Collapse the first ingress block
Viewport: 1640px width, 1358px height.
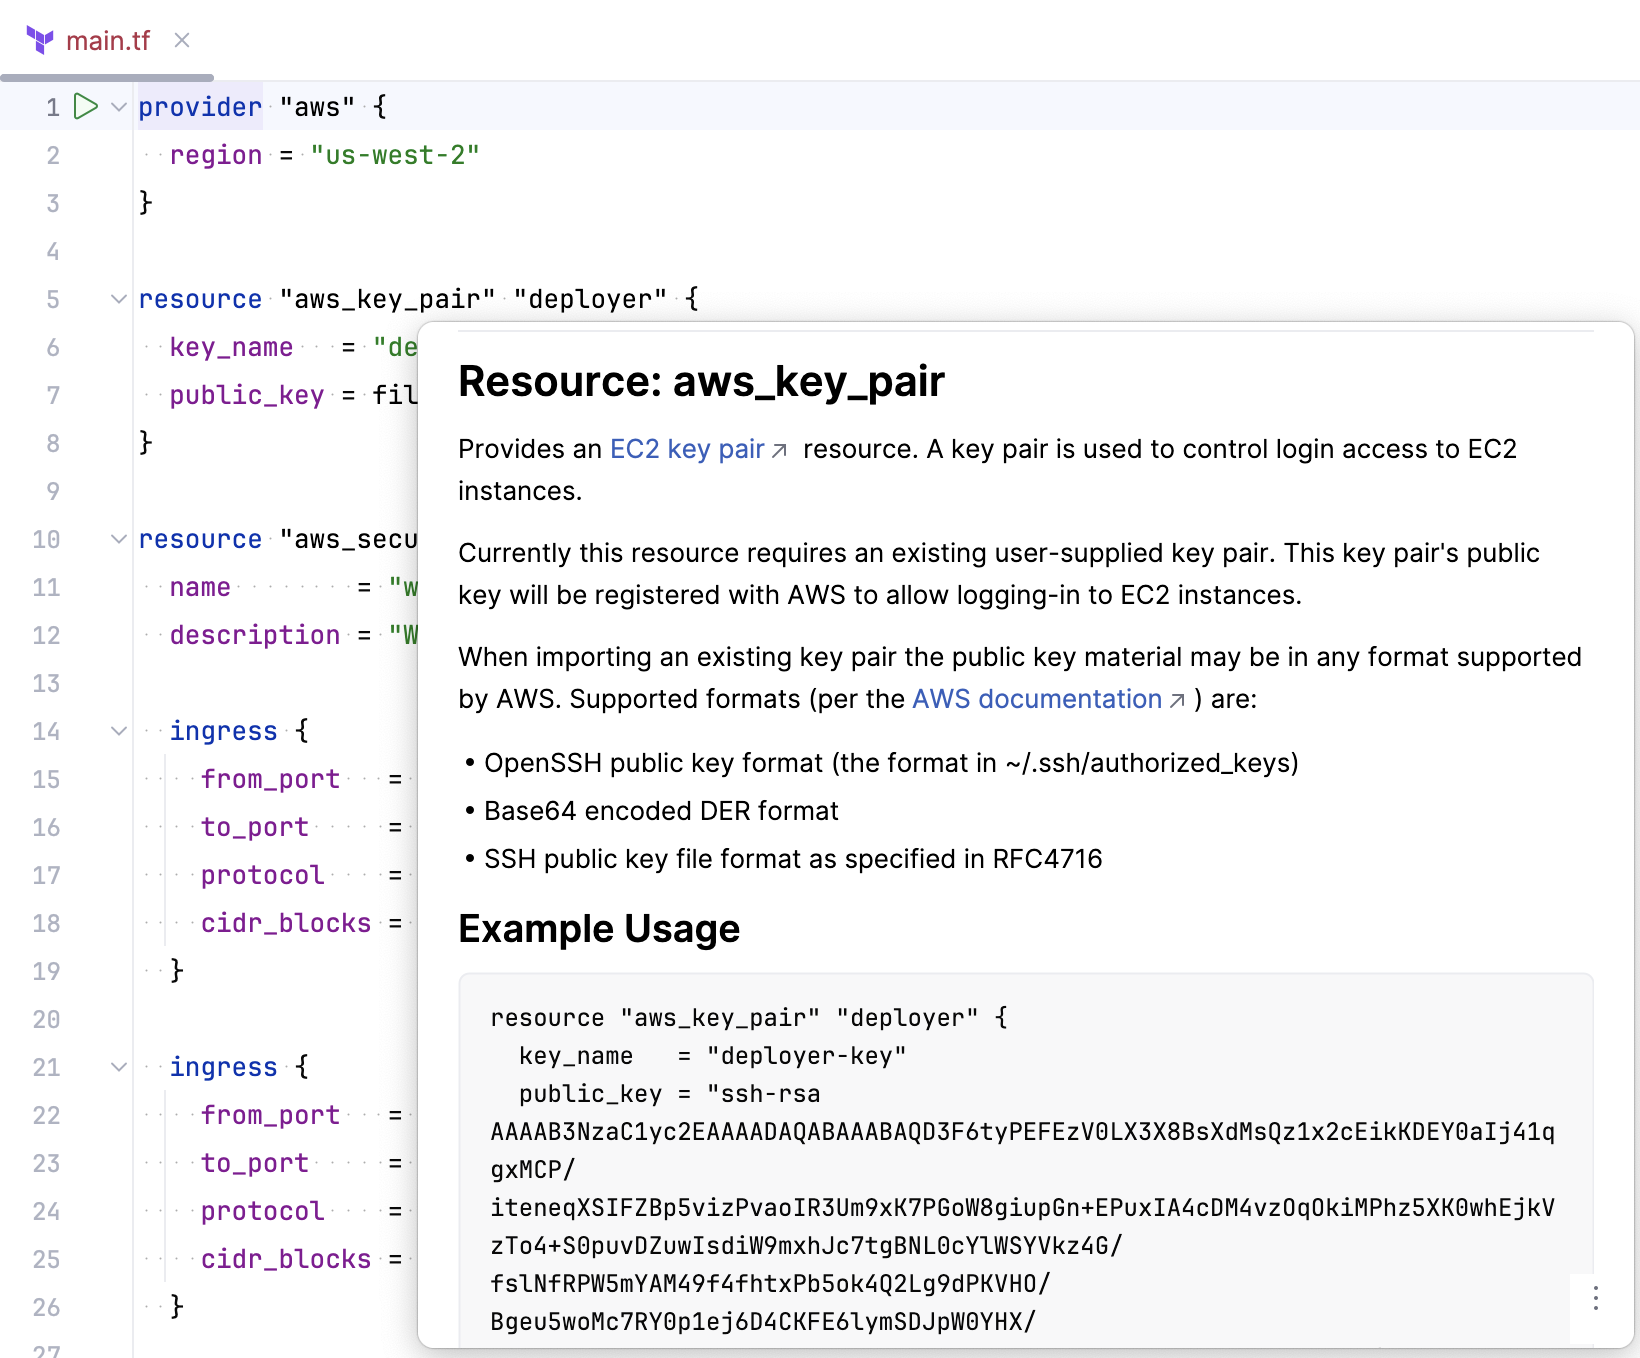coord(118,731)
